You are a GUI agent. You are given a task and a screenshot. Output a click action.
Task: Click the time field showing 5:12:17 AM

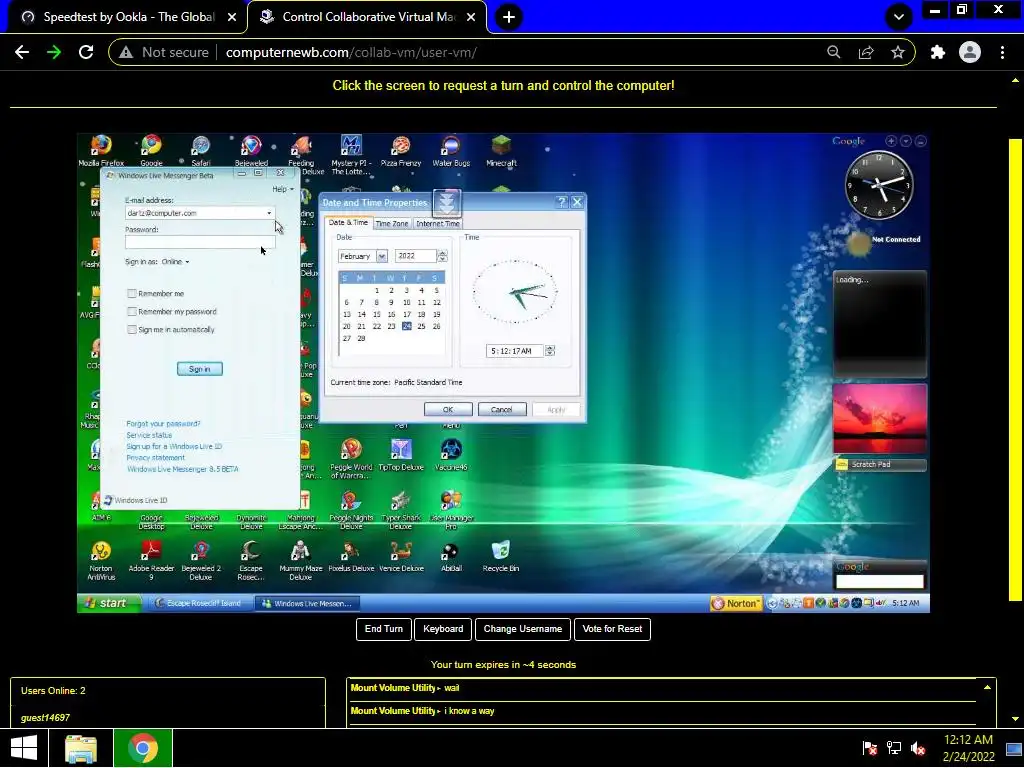coord(514,351)
